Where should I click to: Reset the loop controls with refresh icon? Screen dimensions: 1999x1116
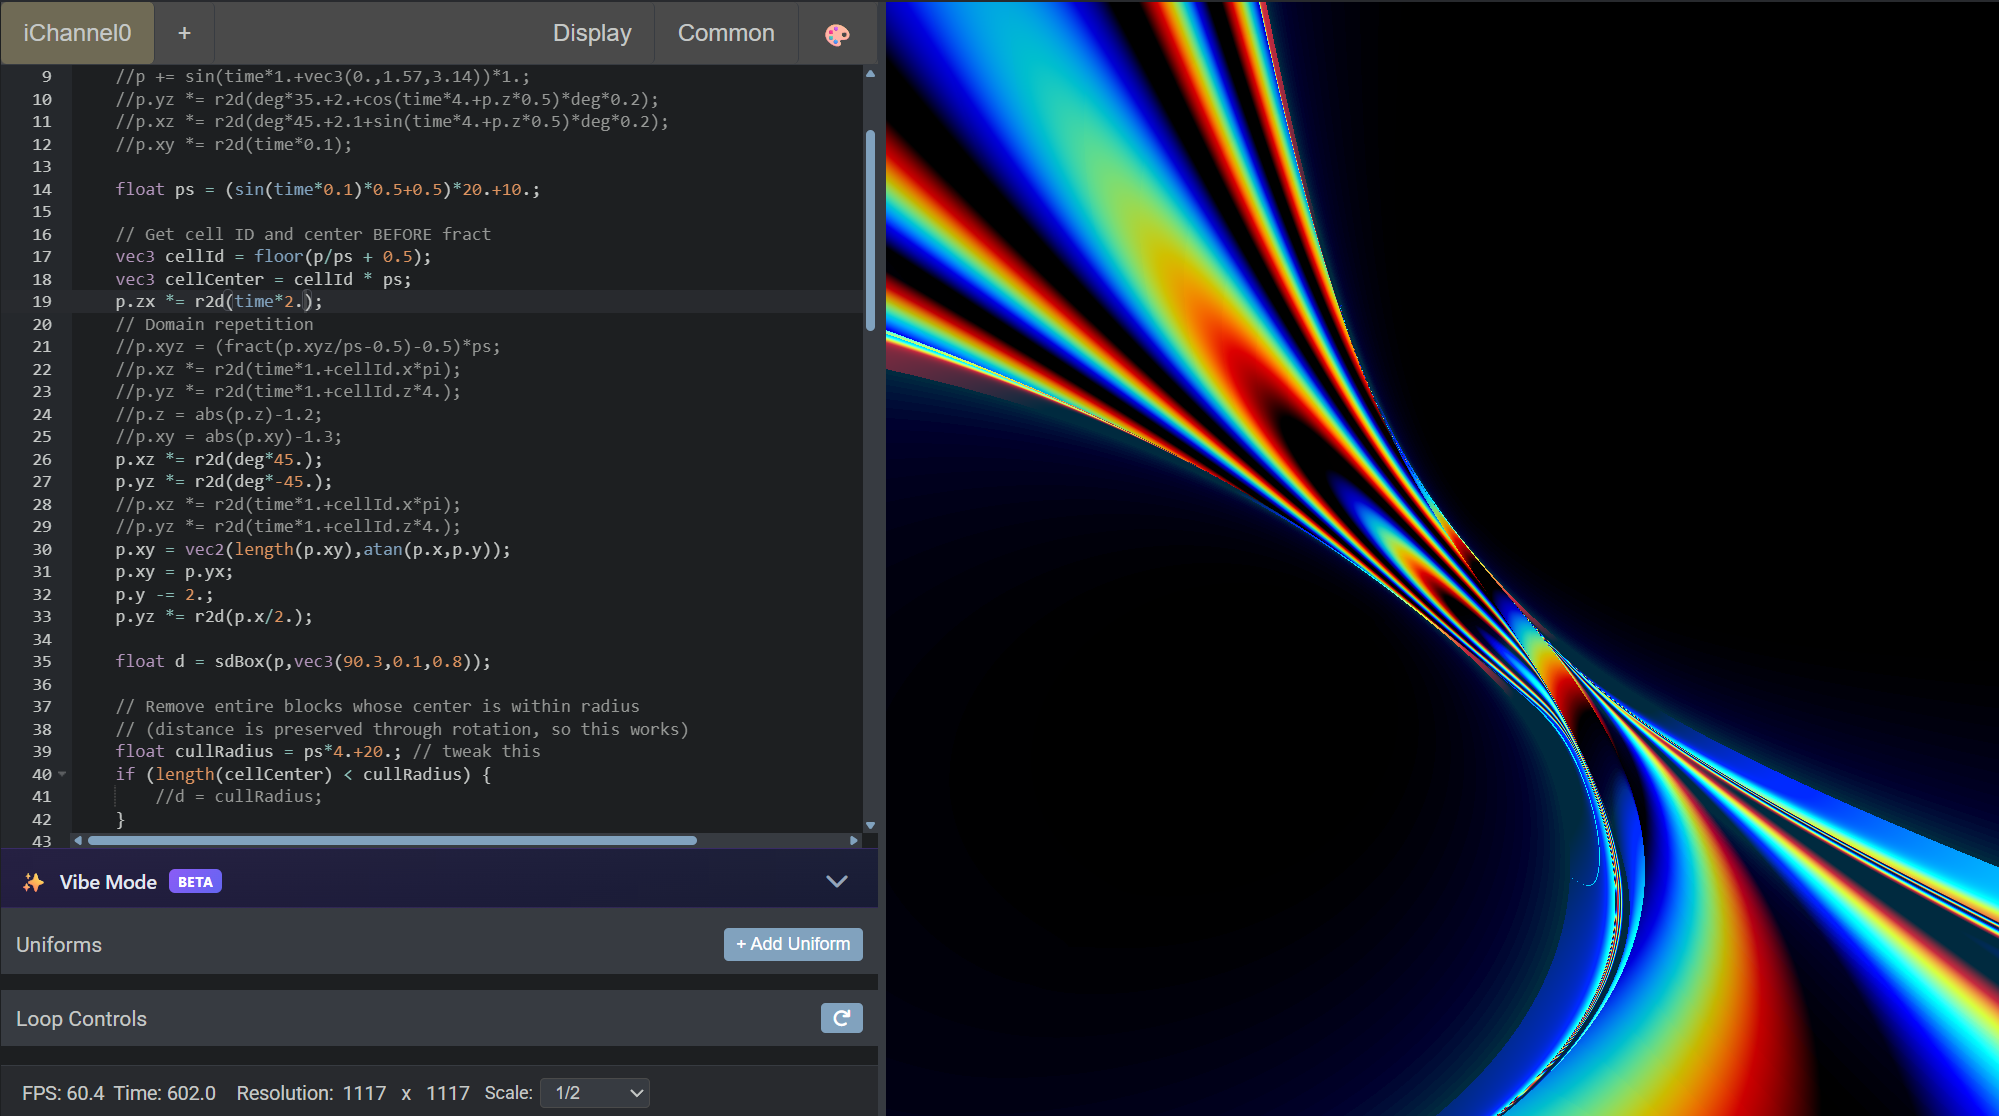tap(841, 1018)
